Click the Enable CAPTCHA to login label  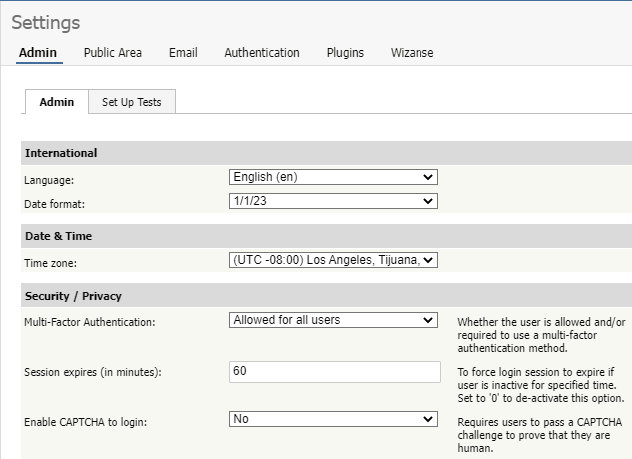[85, 422]
